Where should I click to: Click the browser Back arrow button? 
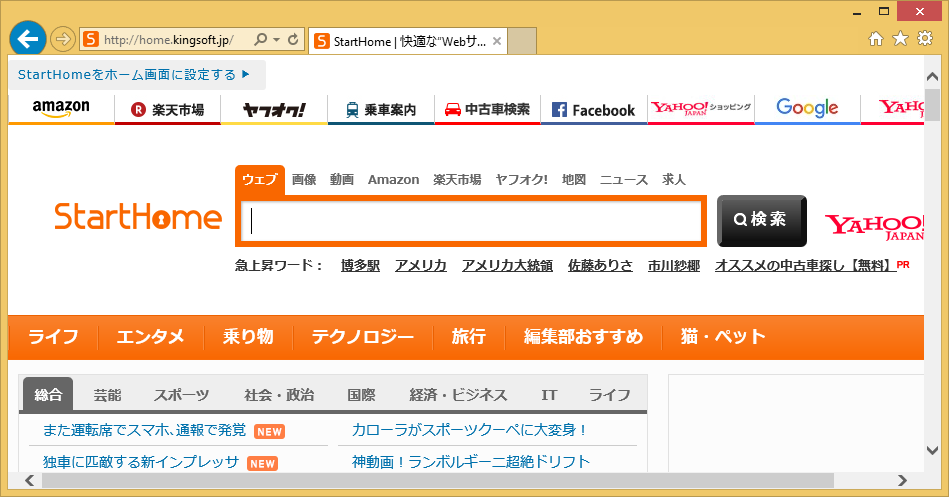click(x=28, y=39)
